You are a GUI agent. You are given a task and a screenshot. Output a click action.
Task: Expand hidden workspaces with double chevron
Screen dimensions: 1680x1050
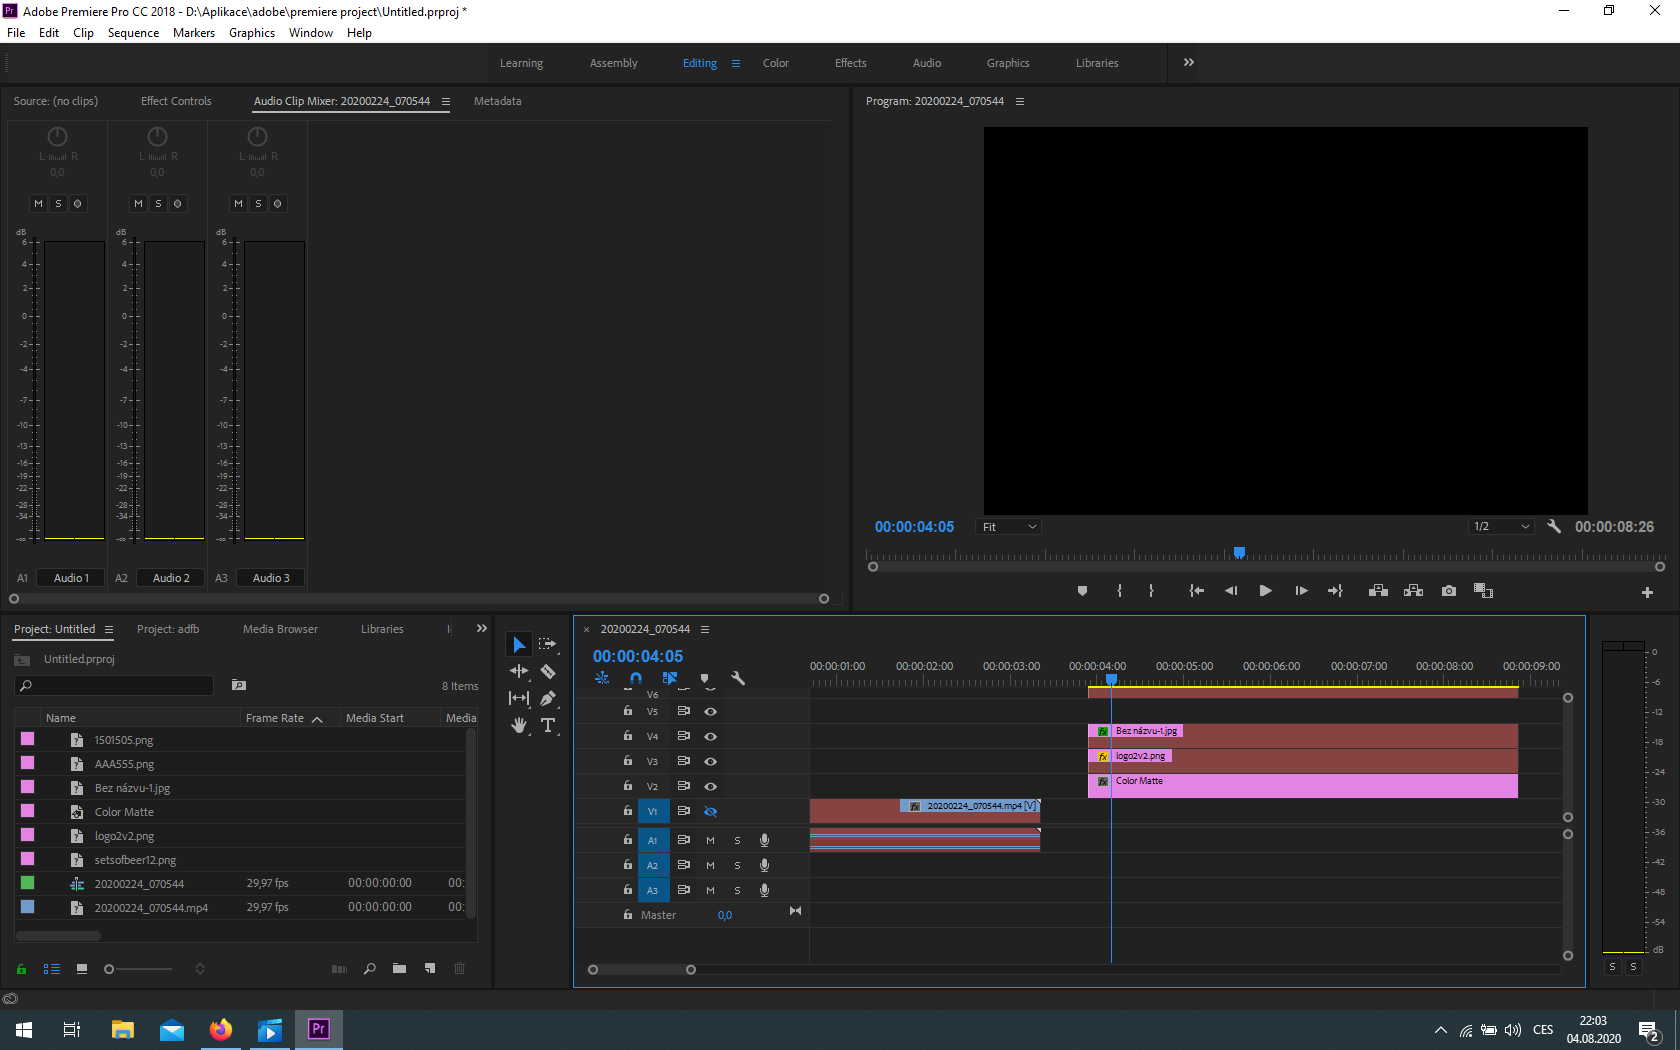[1189, 62]
